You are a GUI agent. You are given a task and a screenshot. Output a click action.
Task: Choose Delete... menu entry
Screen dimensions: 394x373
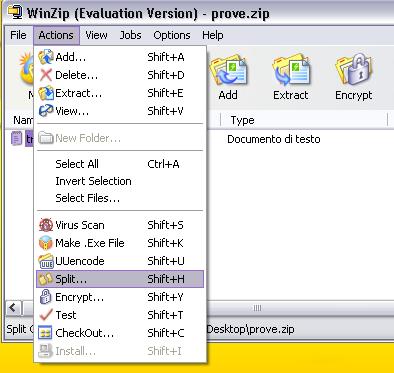pos(120,75)
